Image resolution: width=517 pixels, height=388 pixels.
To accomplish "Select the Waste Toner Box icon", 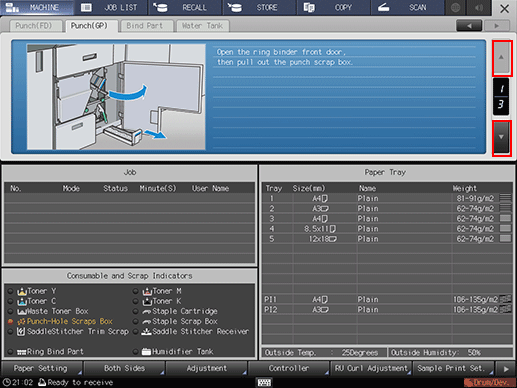I will pyautogui.click(x=22, y=312).
